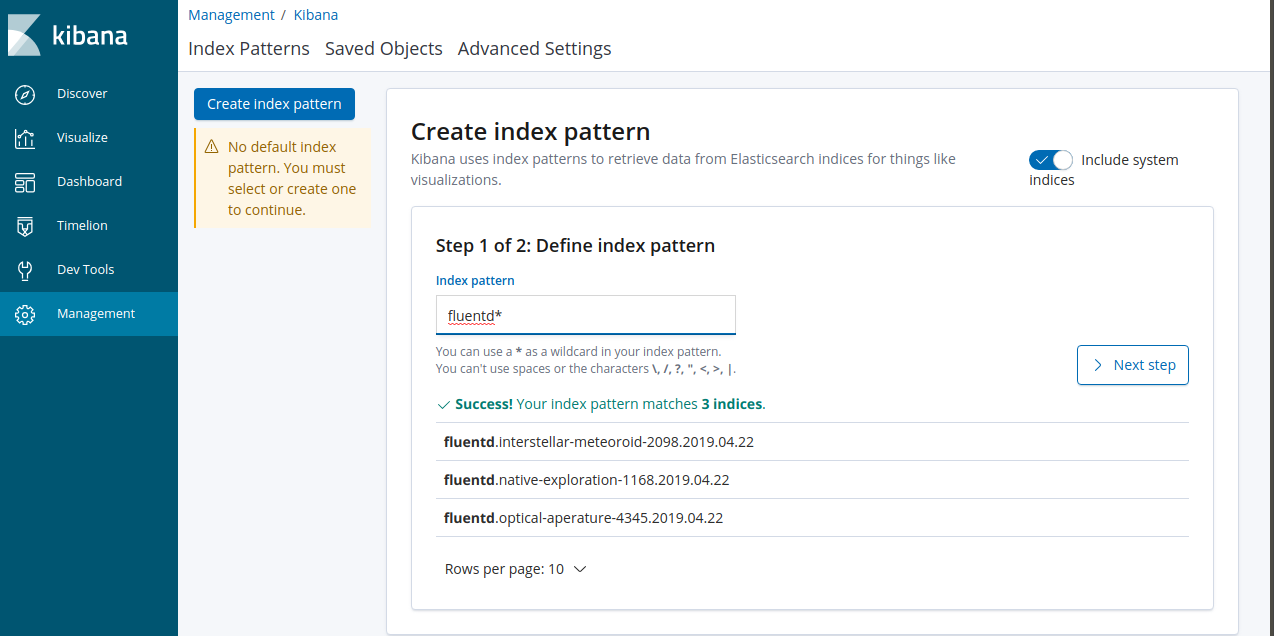Toggle the Include system indices switch
This screenshot has width=1274, height=636.
pyautogui.click(x=1050, y=160)
